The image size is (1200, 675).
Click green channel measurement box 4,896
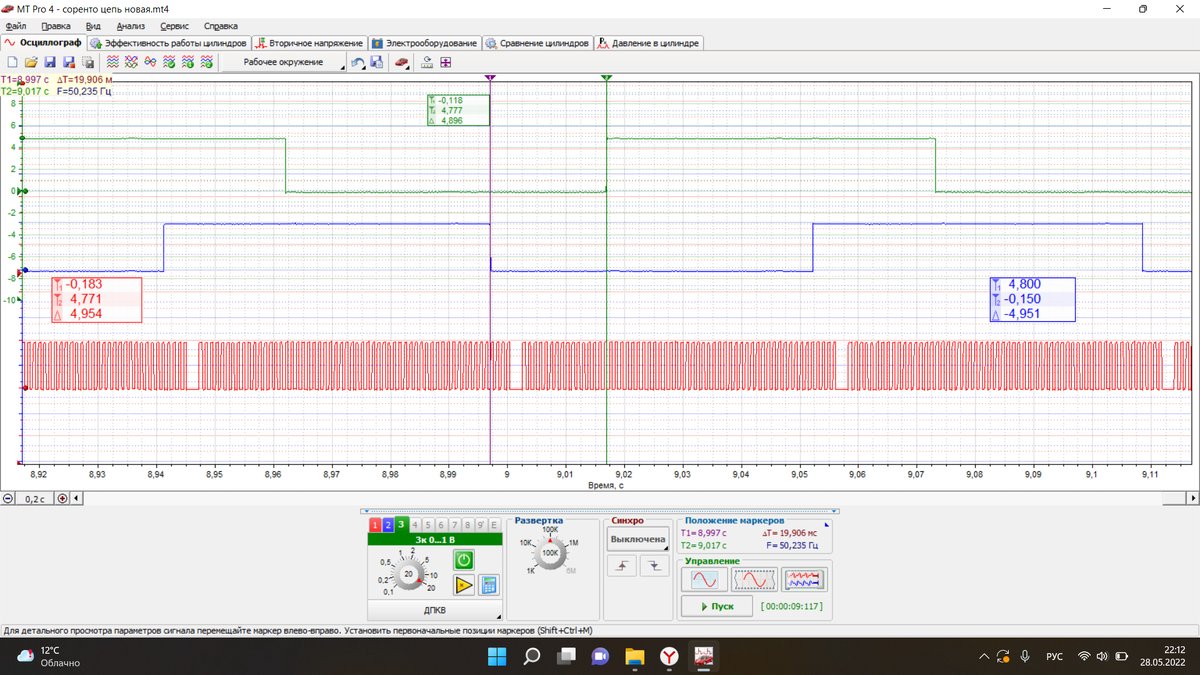tap(458, 110)
